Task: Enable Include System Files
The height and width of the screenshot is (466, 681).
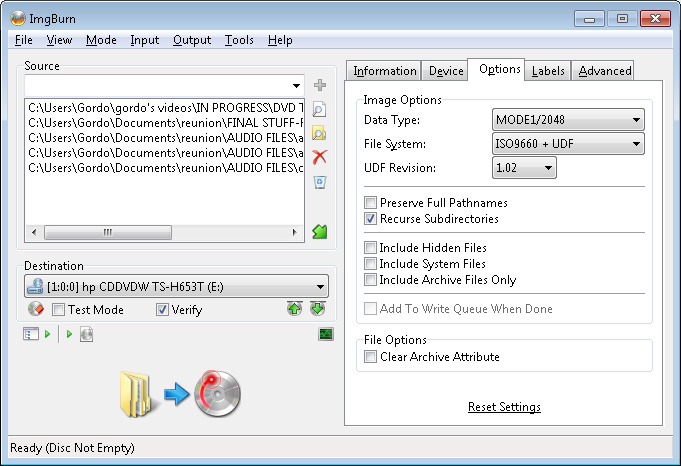Action: pos(370,264)
